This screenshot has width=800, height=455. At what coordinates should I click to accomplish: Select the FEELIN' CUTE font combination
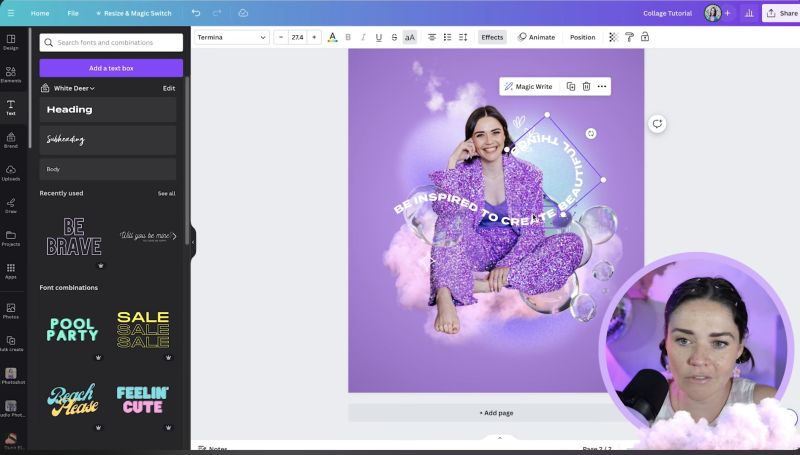(x=143, y=399)
